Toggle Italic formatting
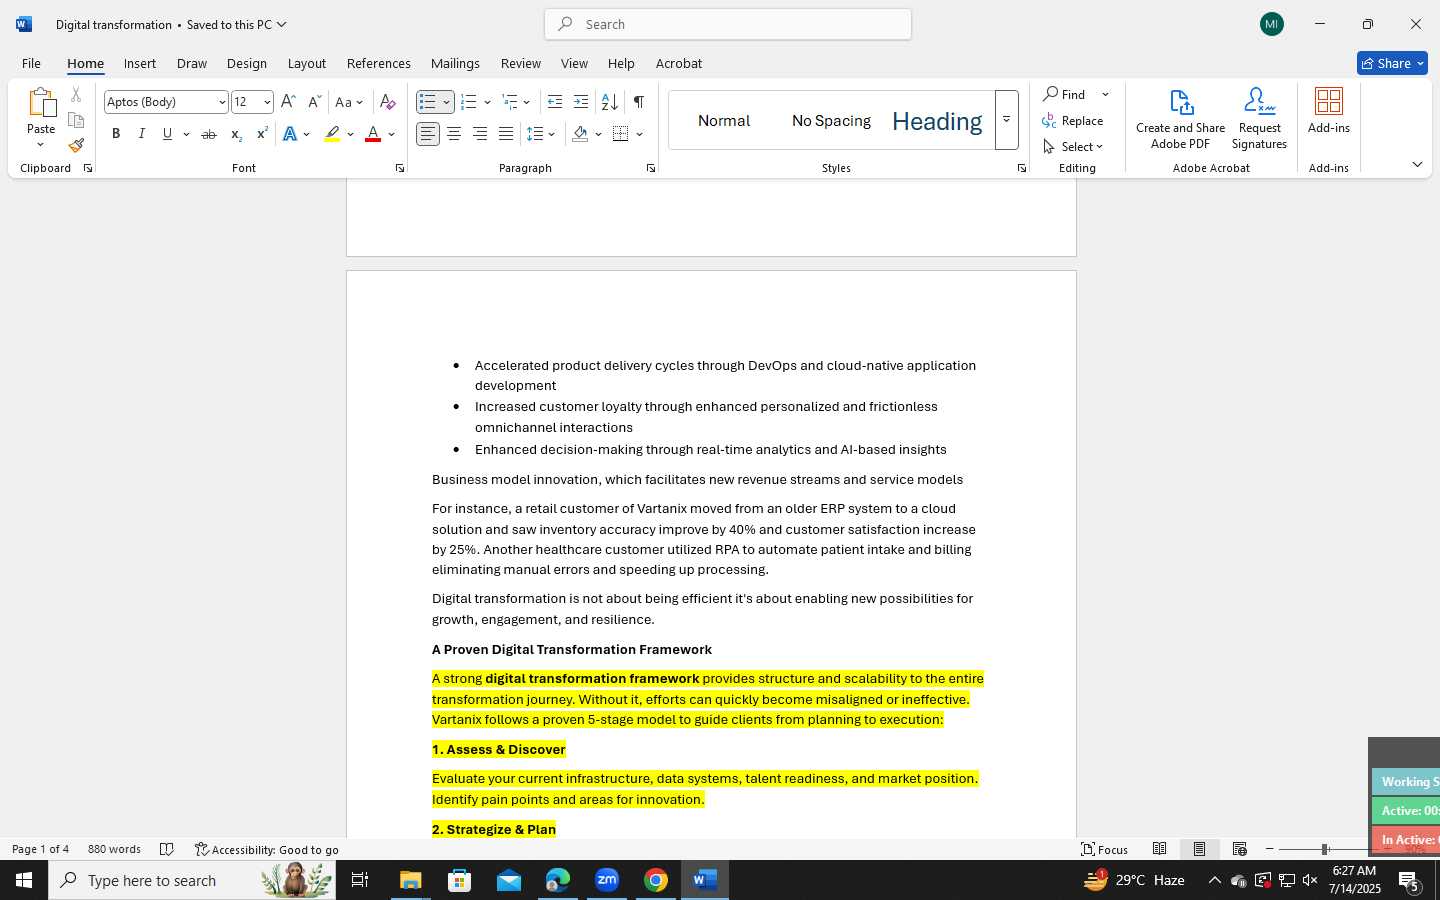This screenshot has height=900, width=1440. coord(142,134)
